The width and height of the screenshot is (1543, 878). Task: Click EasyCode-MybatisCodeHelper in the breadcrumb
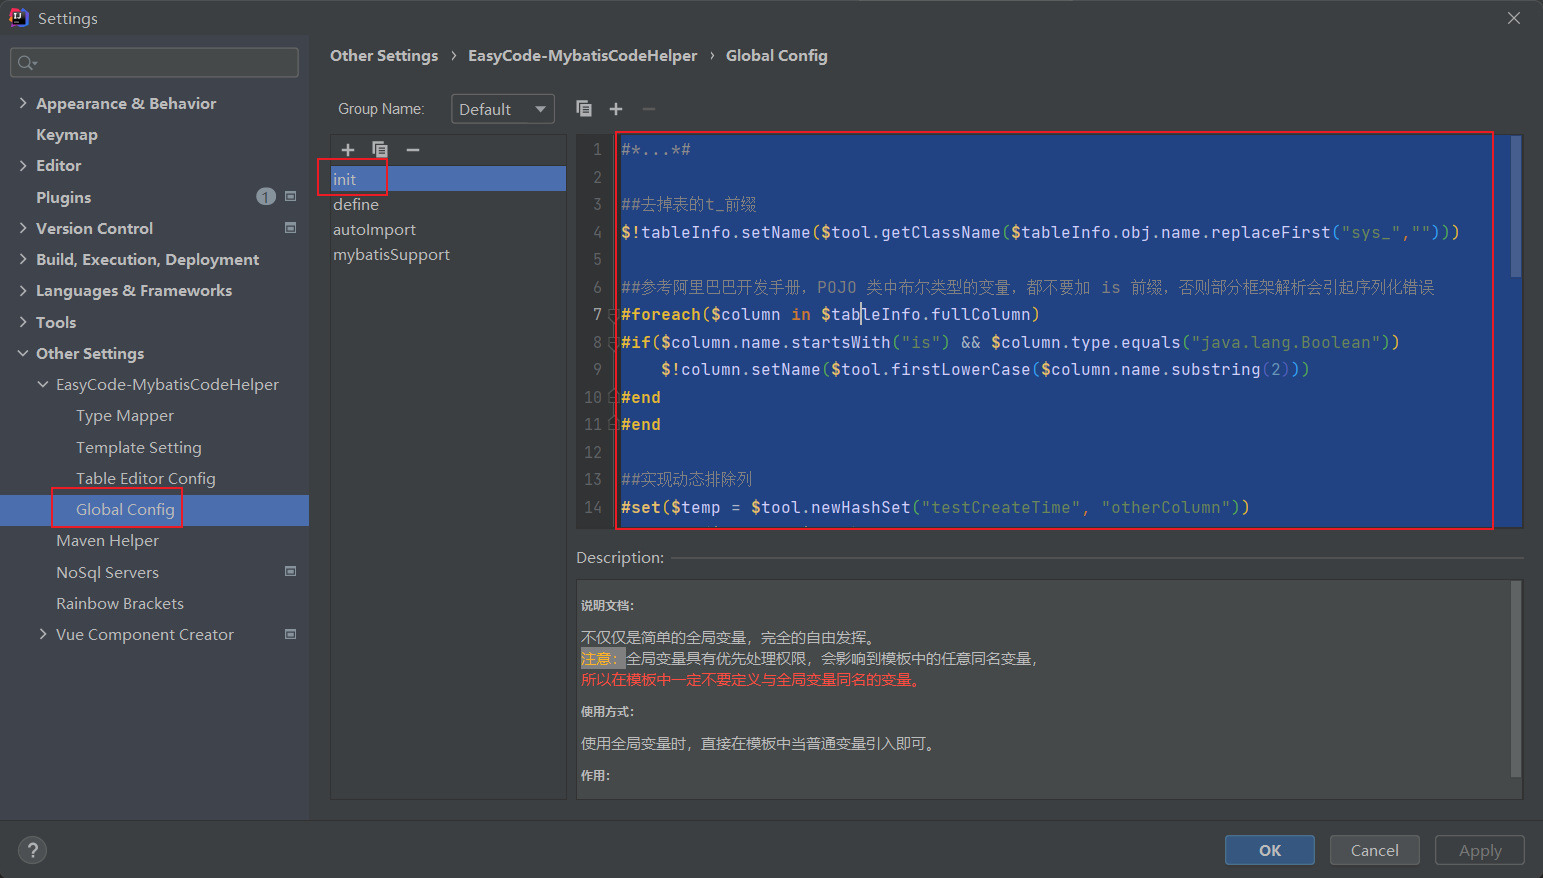pyautogui.click(x=582, y=55)
